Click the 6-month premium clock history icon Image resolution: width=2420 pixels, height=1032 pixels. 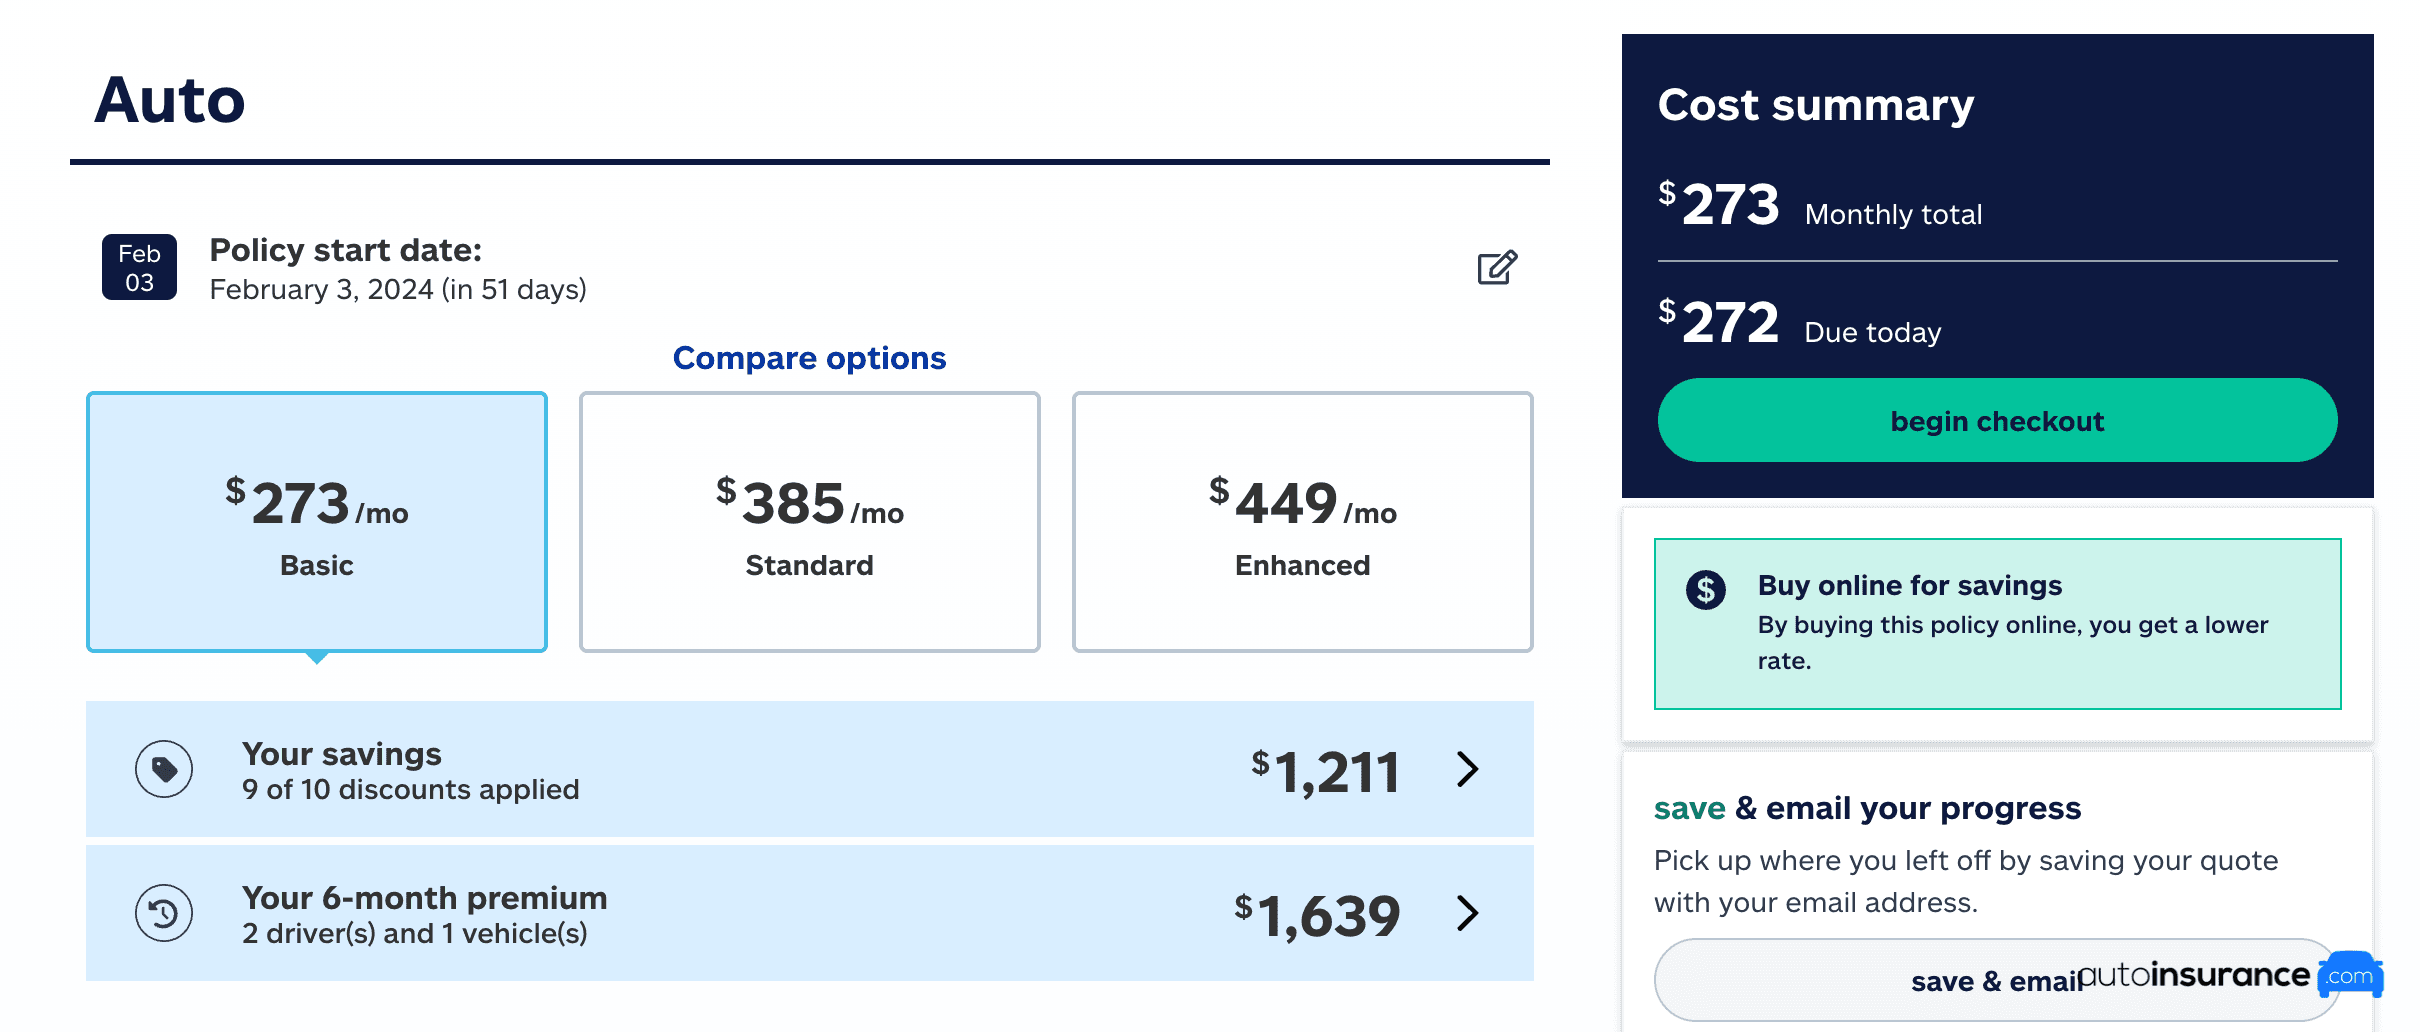pos(164,913)
